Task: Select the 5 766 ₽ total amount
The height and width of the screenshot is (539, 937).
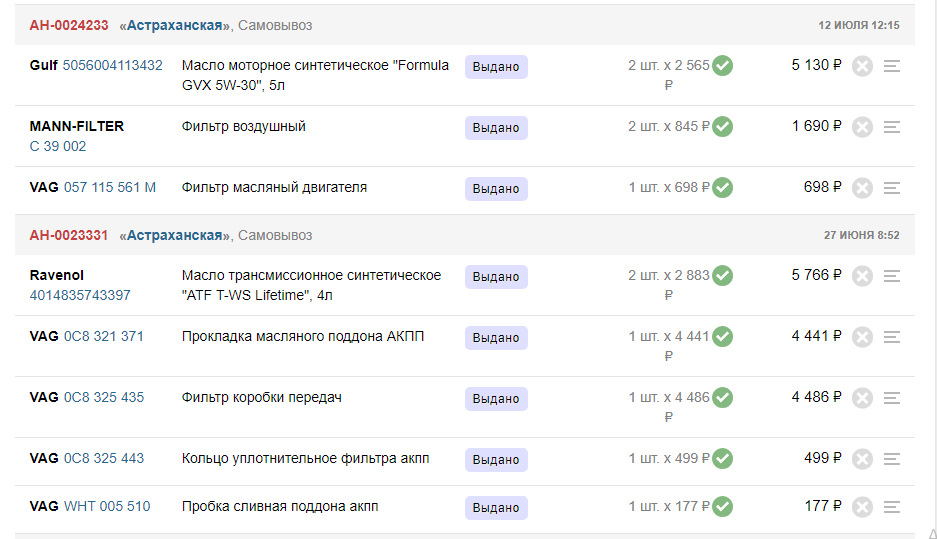Action: pos(816,274)
